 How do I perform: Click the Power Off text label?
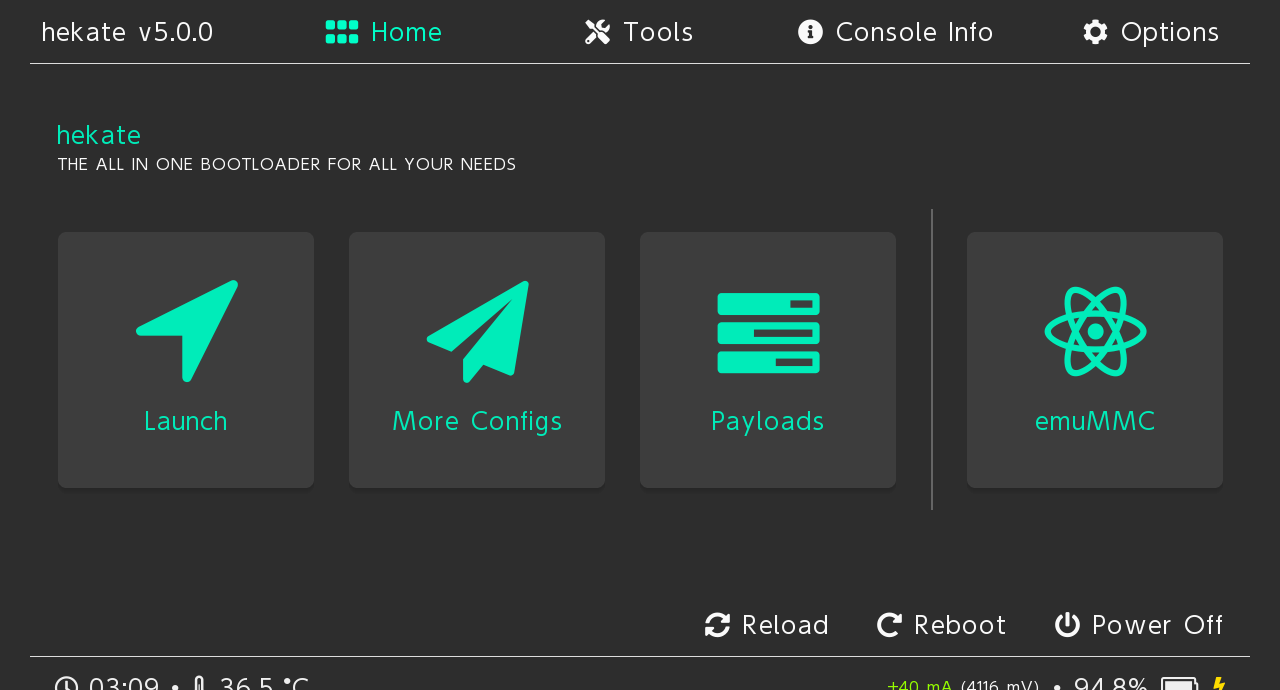point(1157,625)
